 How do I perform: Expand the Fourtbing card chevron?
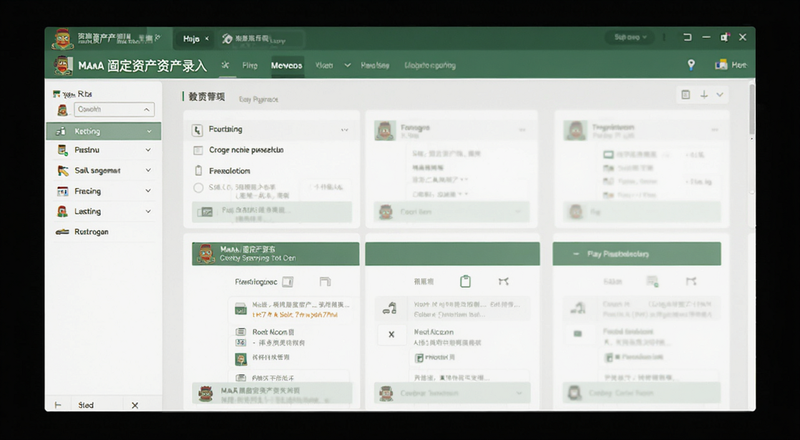click(x=344, y=130)
